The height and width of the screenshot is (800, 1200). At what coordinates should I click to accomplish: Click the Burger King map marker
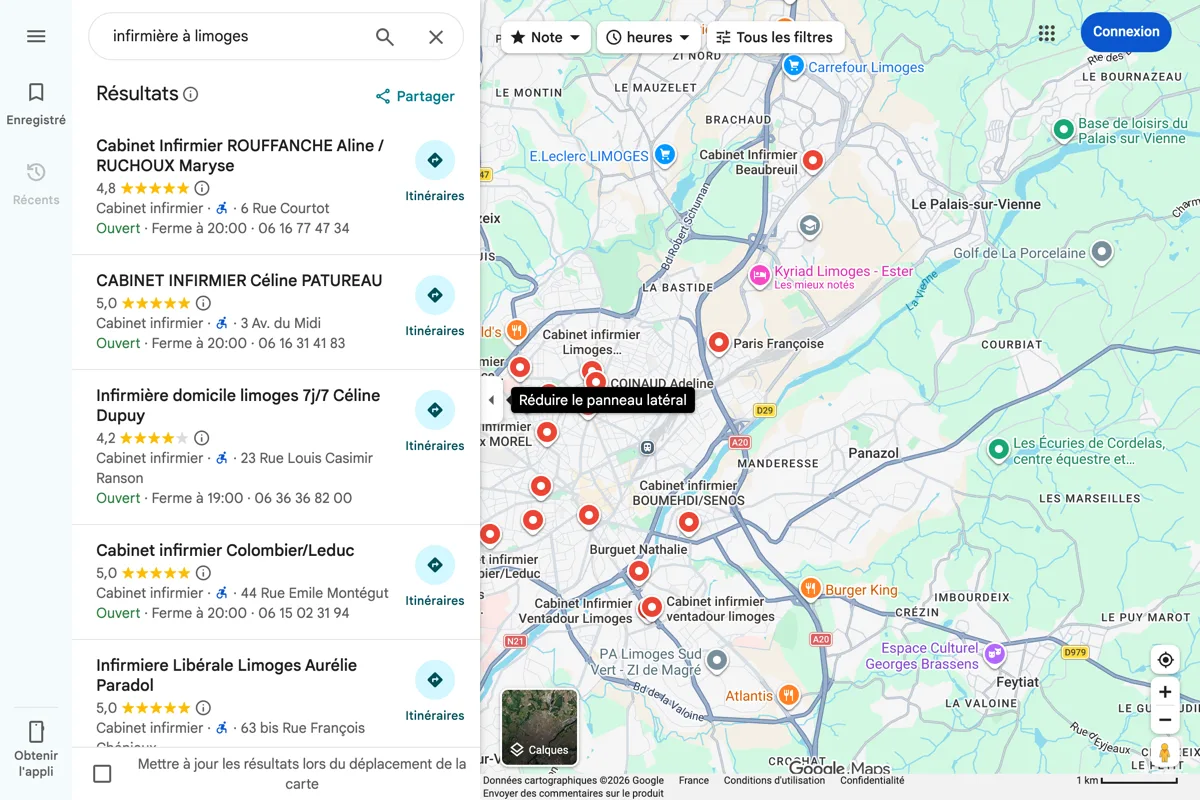pos(811,588)
